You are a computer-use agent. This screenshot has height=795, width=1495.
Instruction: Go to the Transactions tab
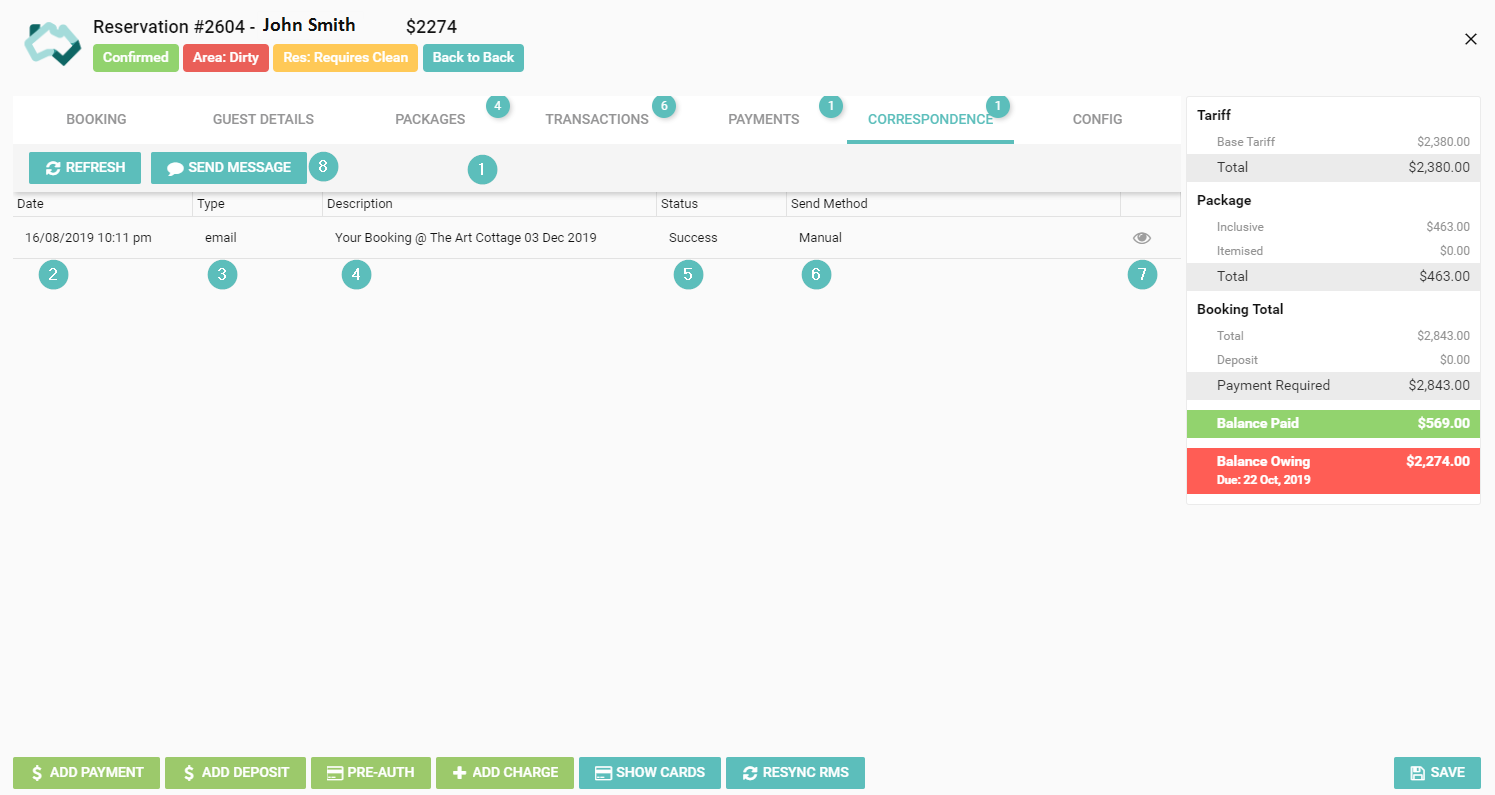tap(597, 119)
